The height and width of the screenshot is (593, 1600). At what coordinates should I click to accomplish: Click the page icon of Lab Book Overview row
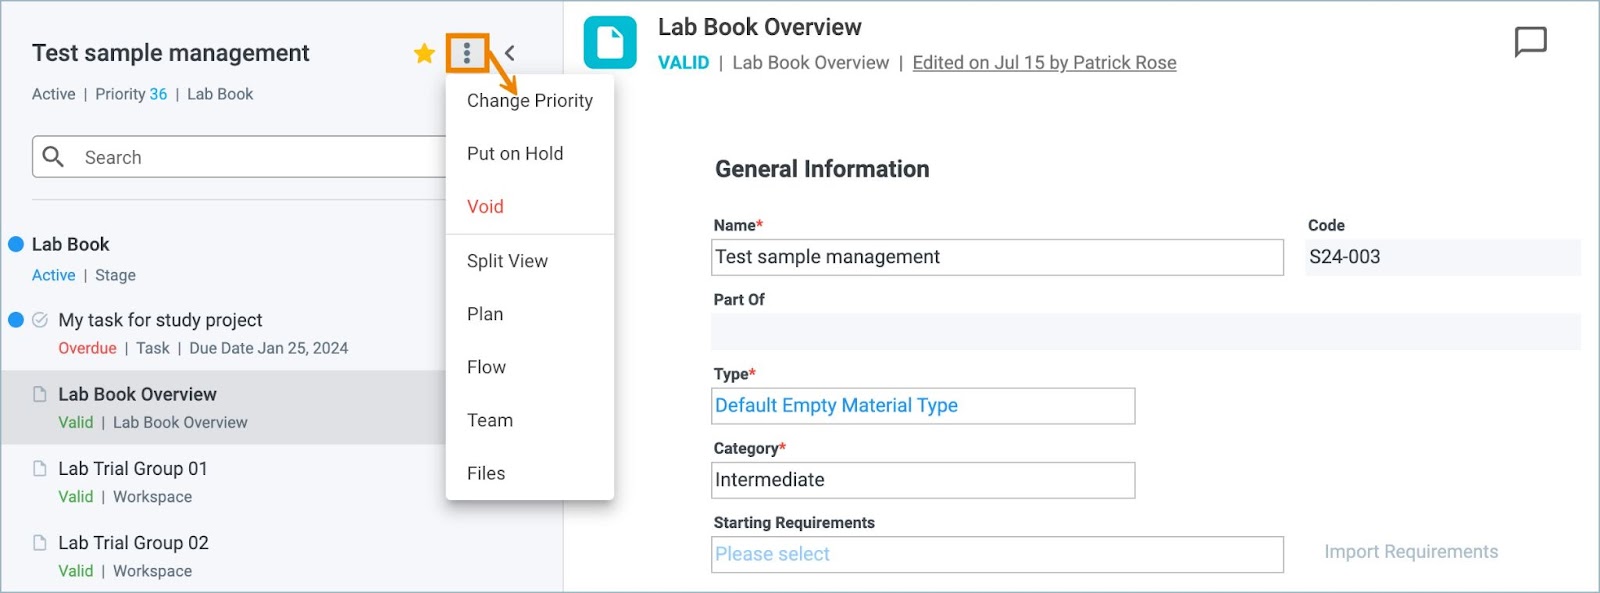40,394
